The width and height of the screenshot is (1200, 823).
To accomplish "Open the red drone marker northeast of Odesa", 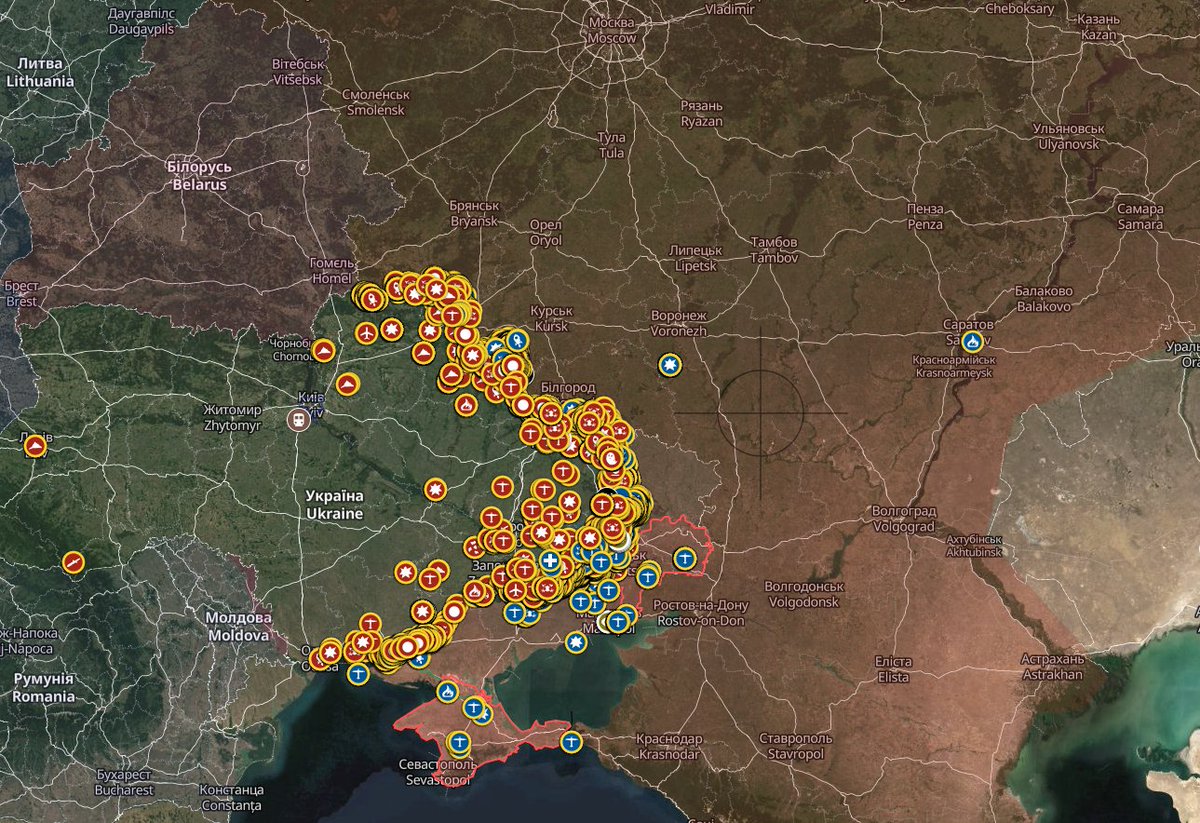I will click(x=369, y=623).
